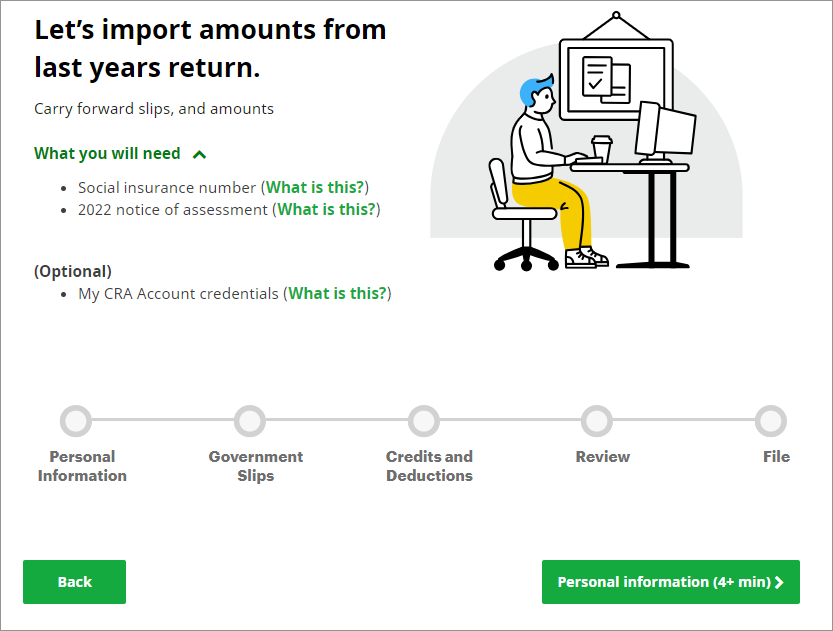Click the 'File' step label
Viewport: 833px width, 631px height.
click(x=776, y=457)
